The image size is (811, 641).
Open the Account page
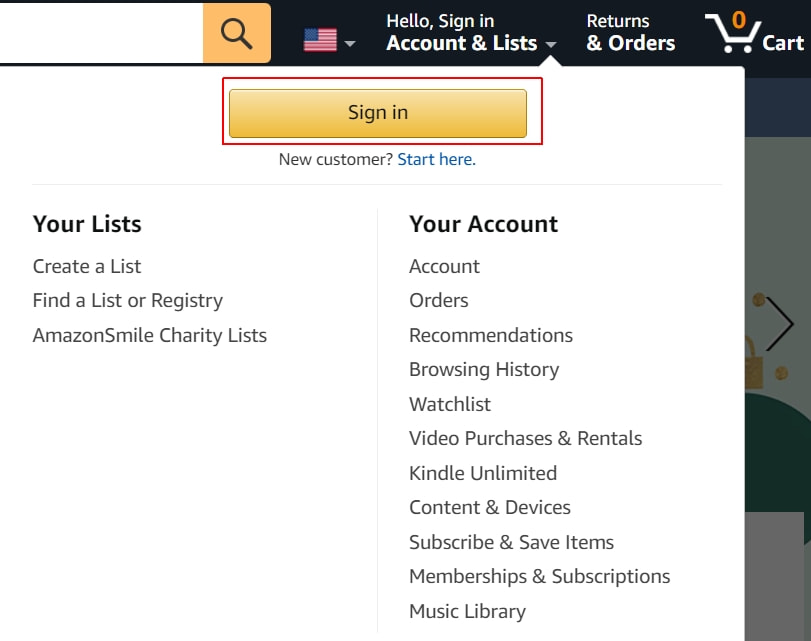(444, 266)
